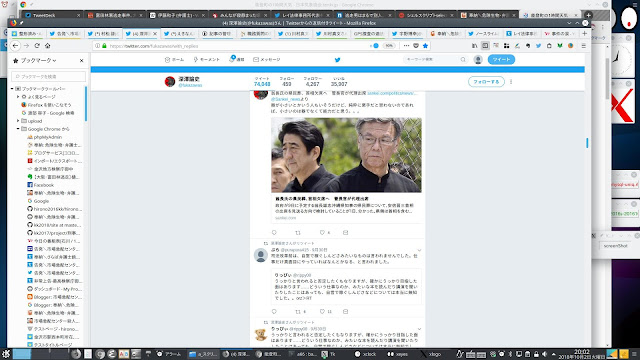Go back with Firefox back arrow
The height and width of the screenshot is (360, 640).
click(x=16, y=46)
